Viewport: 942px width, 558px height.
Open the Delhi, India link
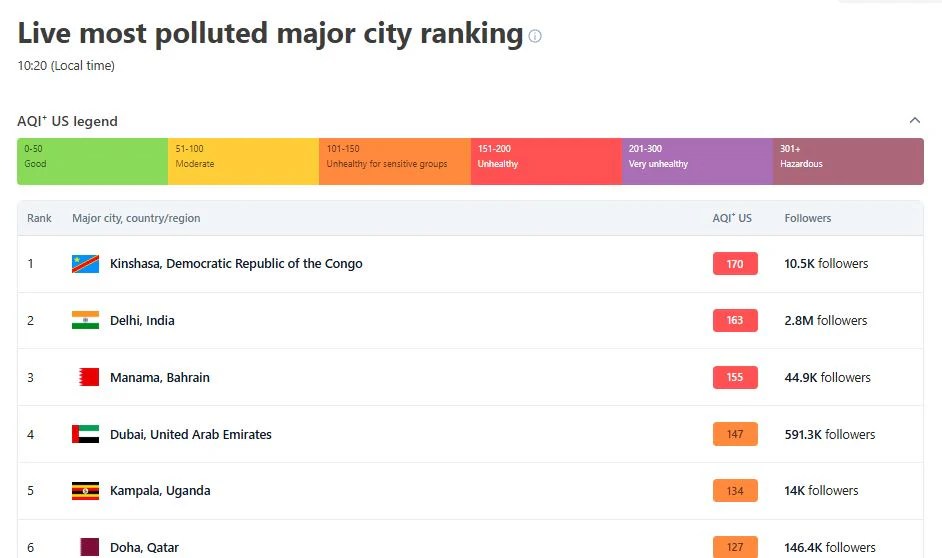point(142,321)
